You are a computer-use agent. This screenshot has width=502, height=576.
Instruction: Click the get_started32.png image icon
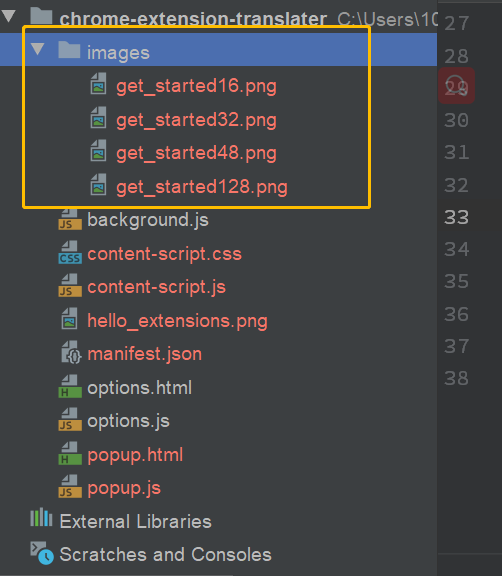[x=98, y=118]
